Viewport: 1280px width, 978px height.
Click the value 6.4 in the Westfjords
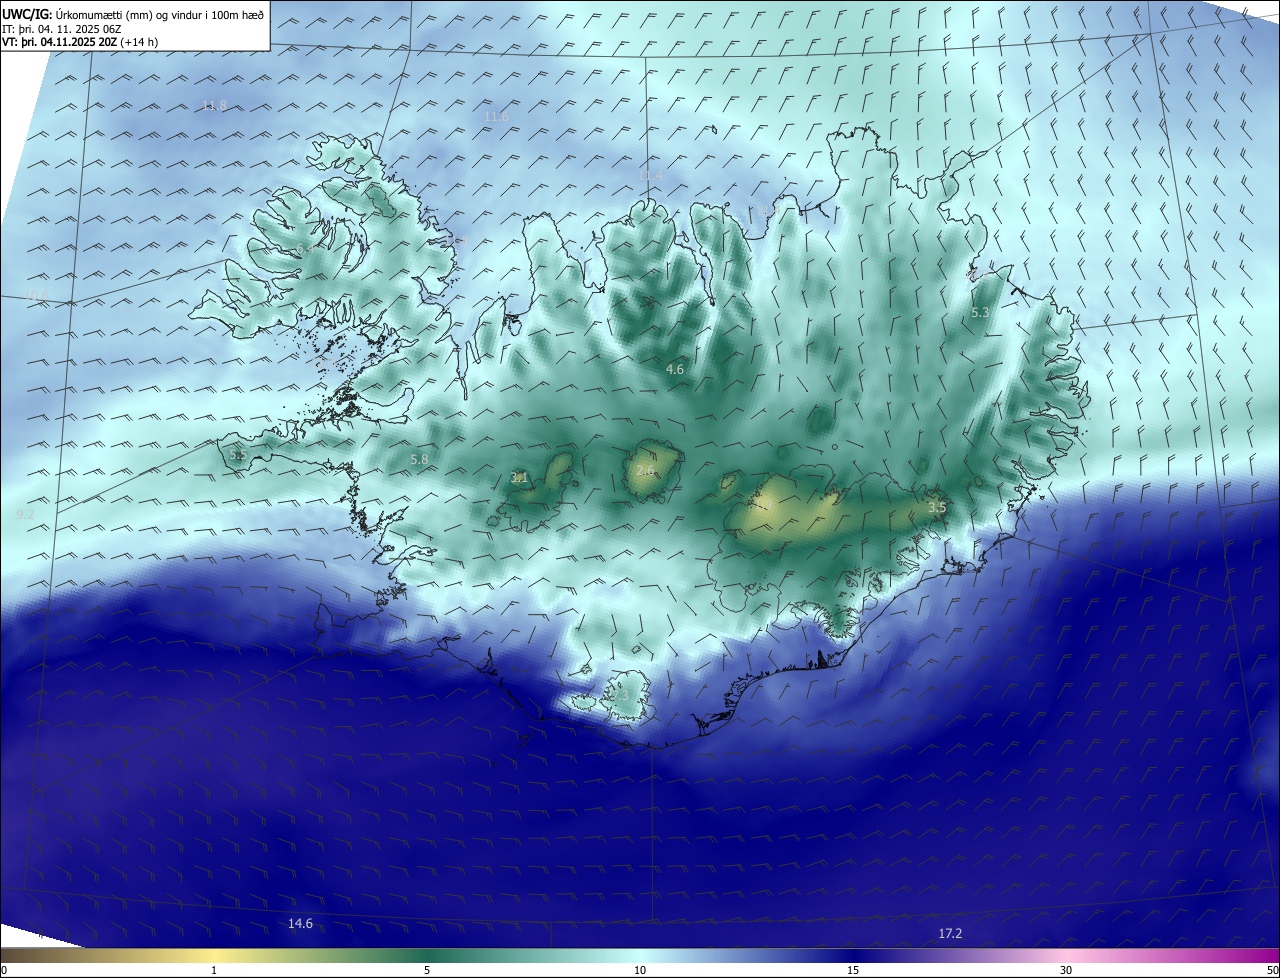click(x=304, y=248)
